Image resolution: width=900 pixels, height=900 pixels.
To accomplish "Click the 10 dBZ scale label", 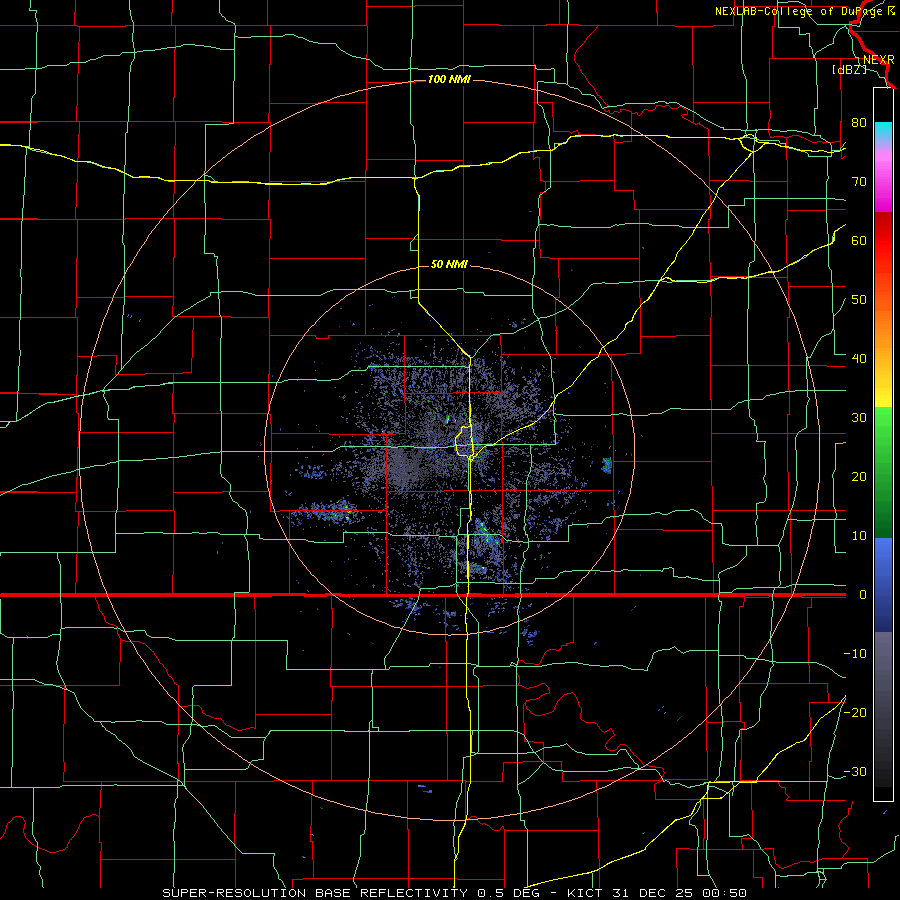I will (859, 536).
